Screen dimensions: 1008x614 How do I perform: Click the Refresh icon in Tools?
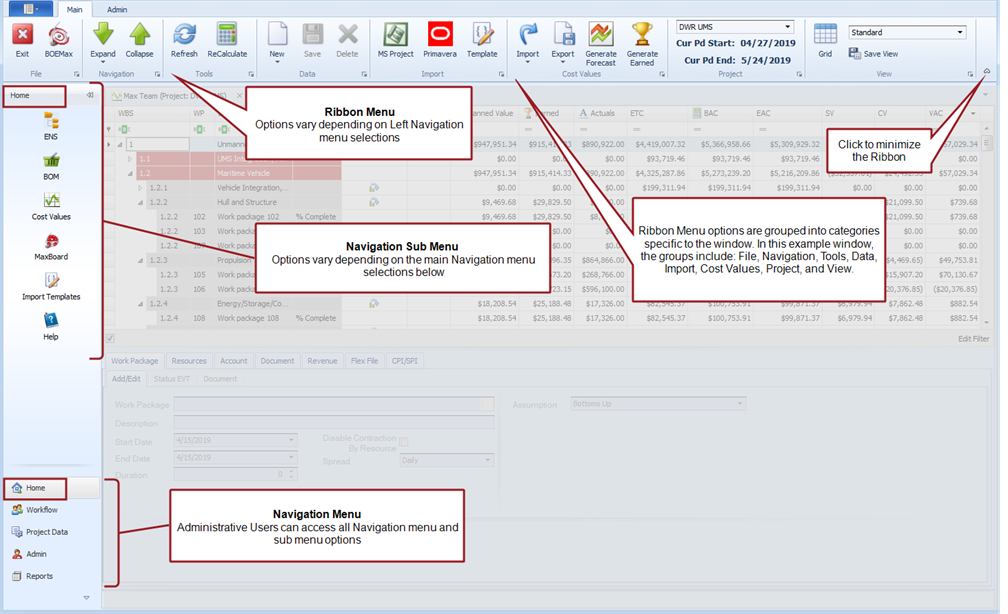coord(184,37)
